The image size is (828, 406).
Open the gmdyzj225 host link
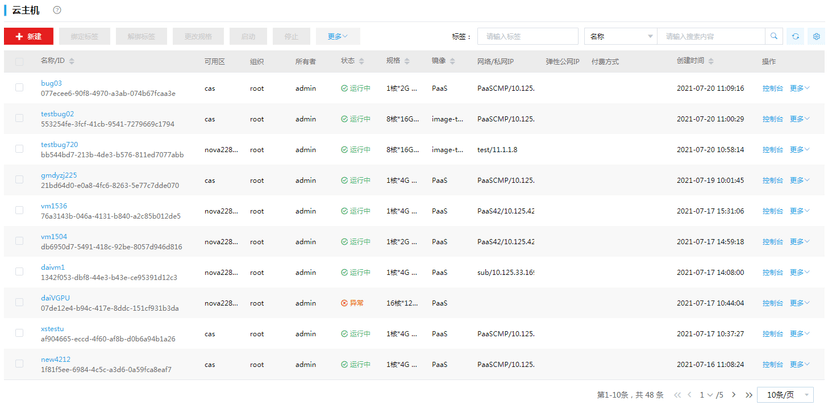point(59,175)
